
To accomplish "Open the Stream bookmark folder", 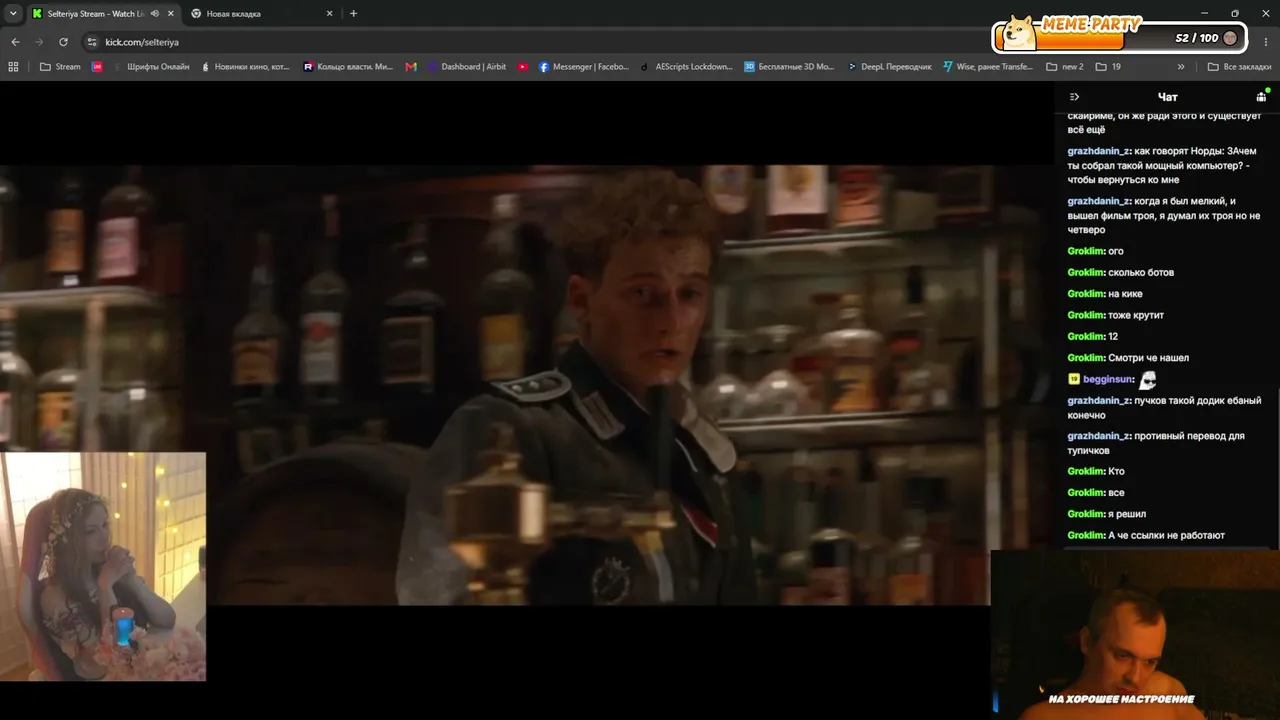I will pos(60,67).
